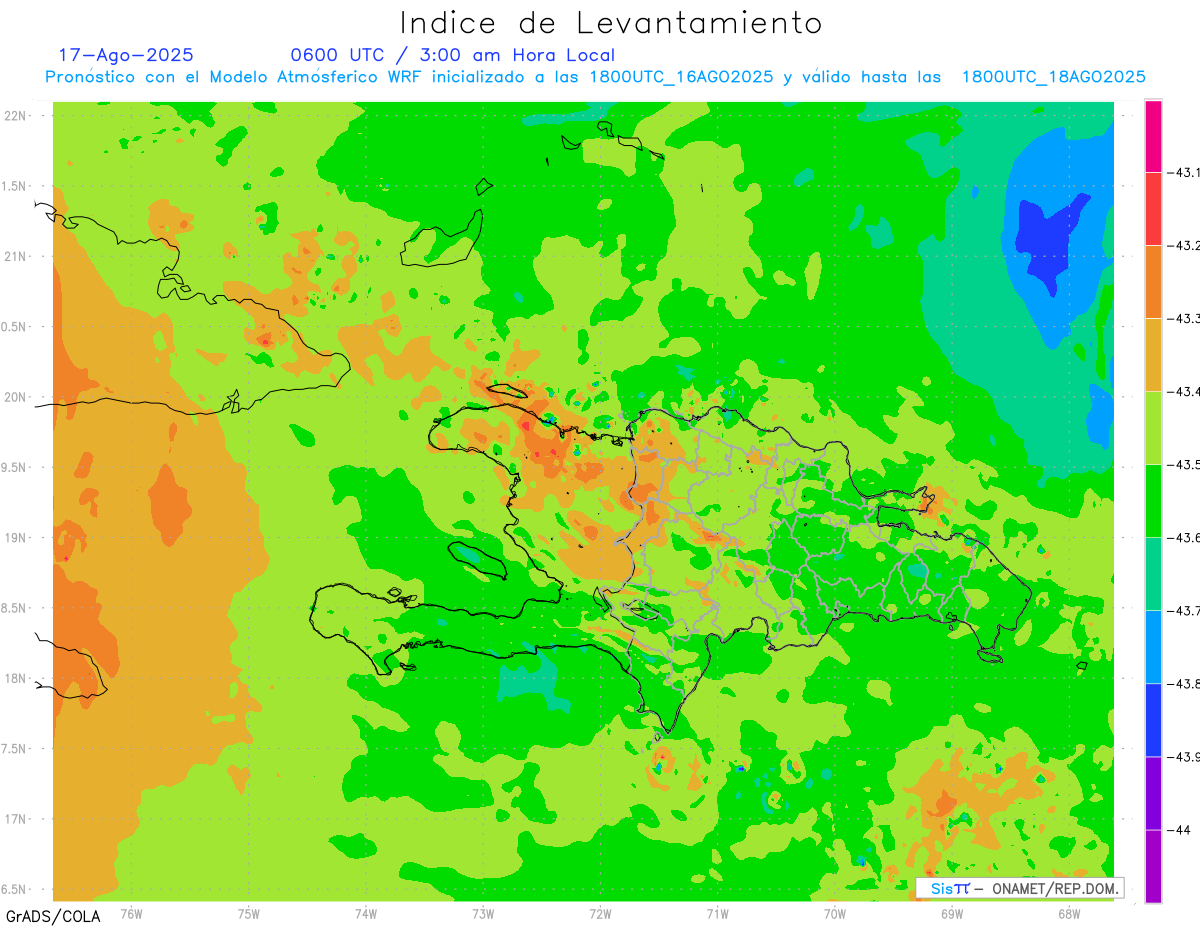Screen dimensions: 1200x927
Task: Click the initialization time '1800UTC_16AGO2025'
Action: pos(682,77)
